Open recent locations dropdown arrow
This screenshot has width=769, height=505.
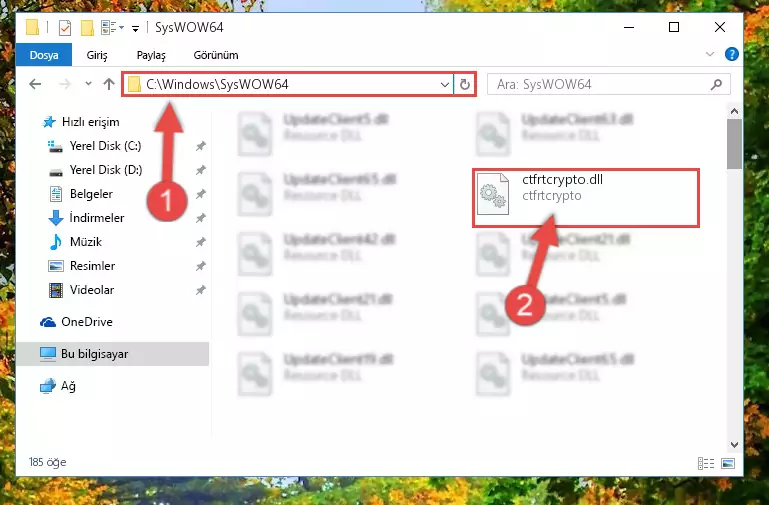(x=88, y=84)
